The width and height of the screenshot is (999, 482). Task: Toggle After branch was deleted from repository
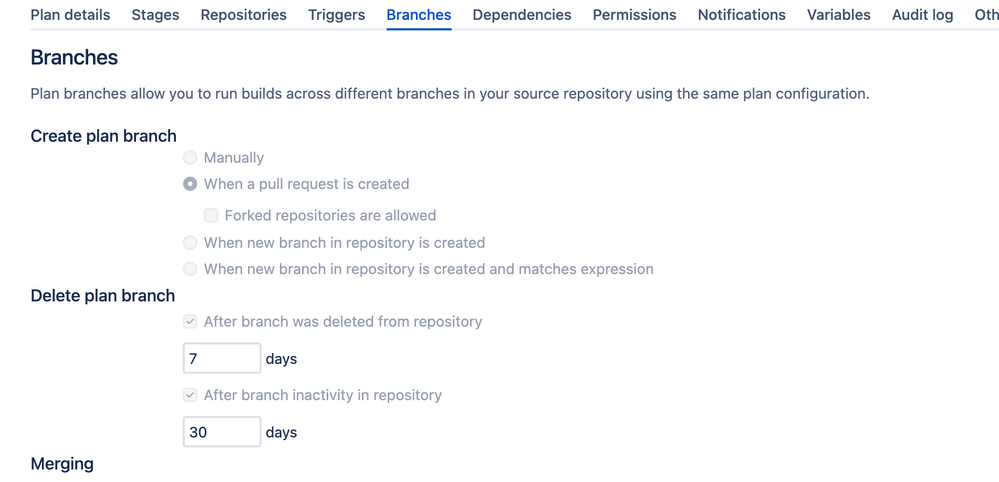pyautogui.click(x=190, y=322)
